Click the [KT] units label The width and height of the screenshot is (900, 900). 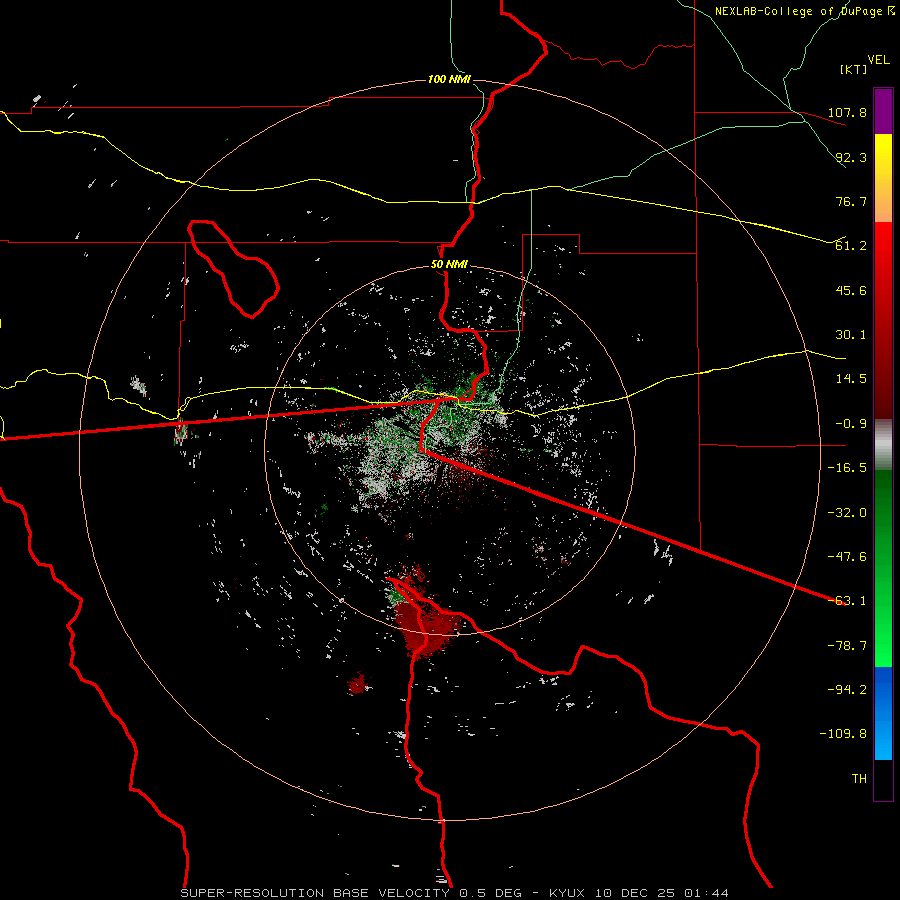(853, 69)
